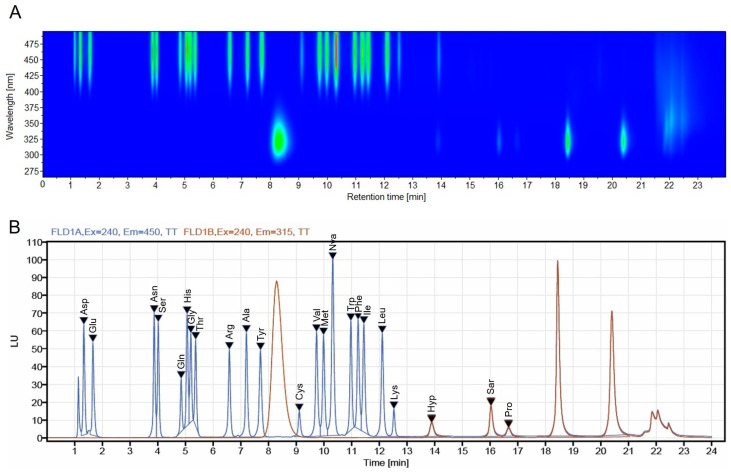Click the orange peak apex at 20.4 min
The image size is (731, 473).
pyautogui.click(x=612, y=312)
